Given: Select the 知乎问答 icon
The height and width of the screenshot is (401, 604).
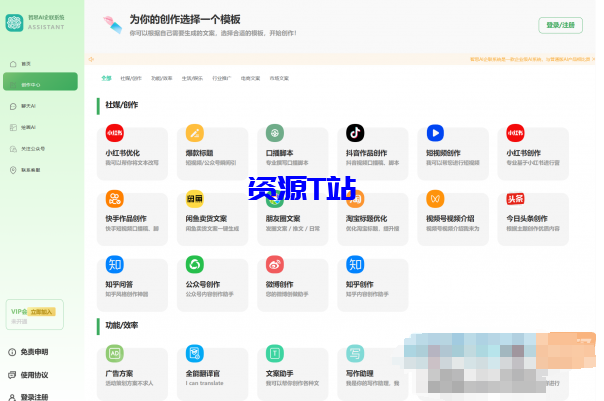Looking at the screenshot, I should pos(114,265).
